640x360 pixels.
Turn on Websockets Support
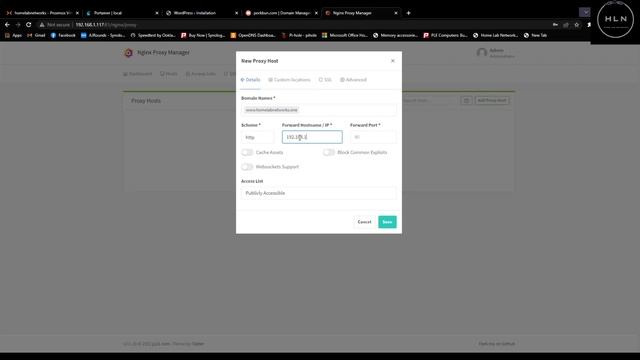(247, 167)
